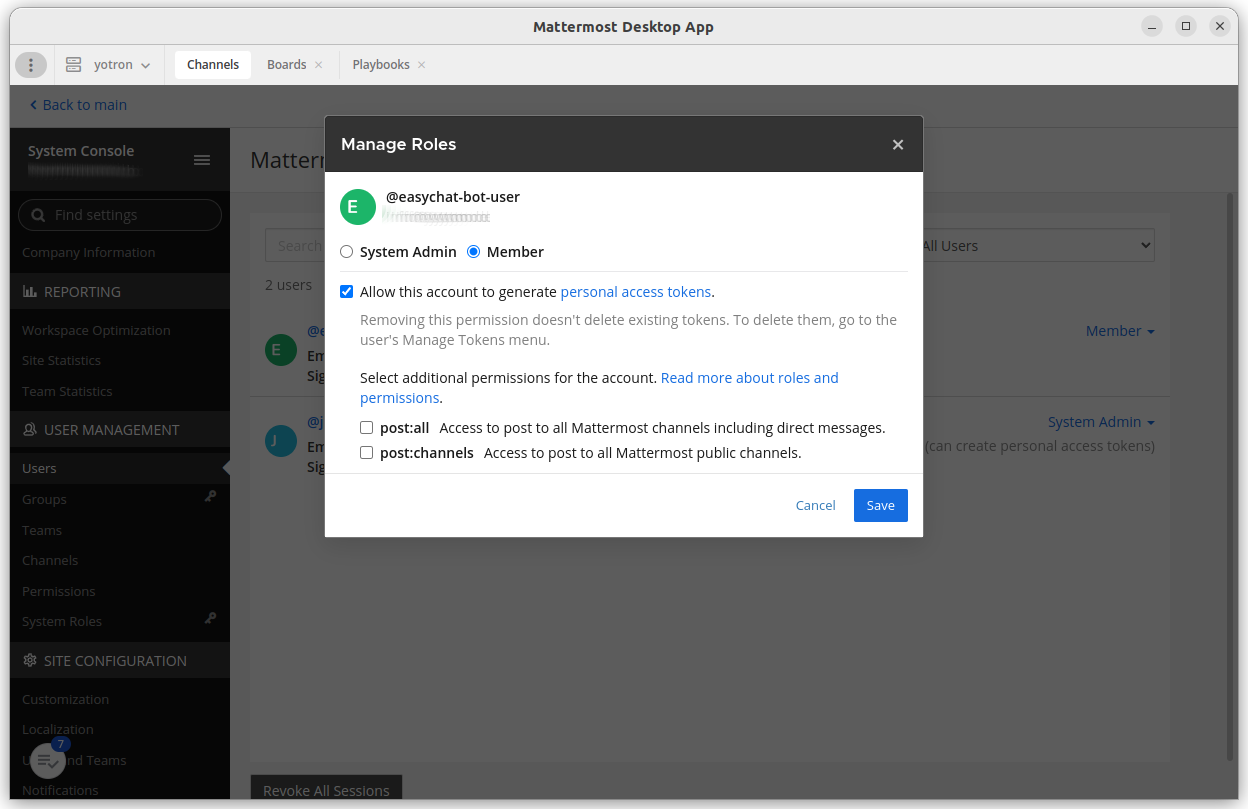Open the three-dot main menu
Viewport: 1248px width, 809px height.
point(31,65)
